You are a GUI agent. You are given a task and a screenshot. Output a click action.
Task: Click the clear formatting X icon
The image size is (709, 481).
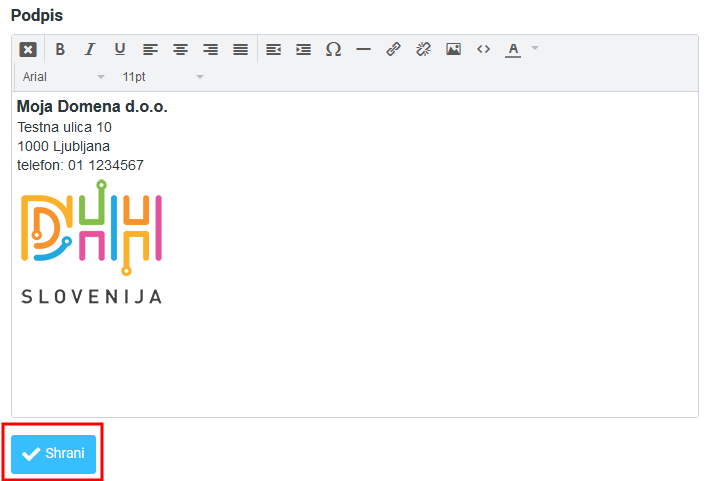(28, 49)
